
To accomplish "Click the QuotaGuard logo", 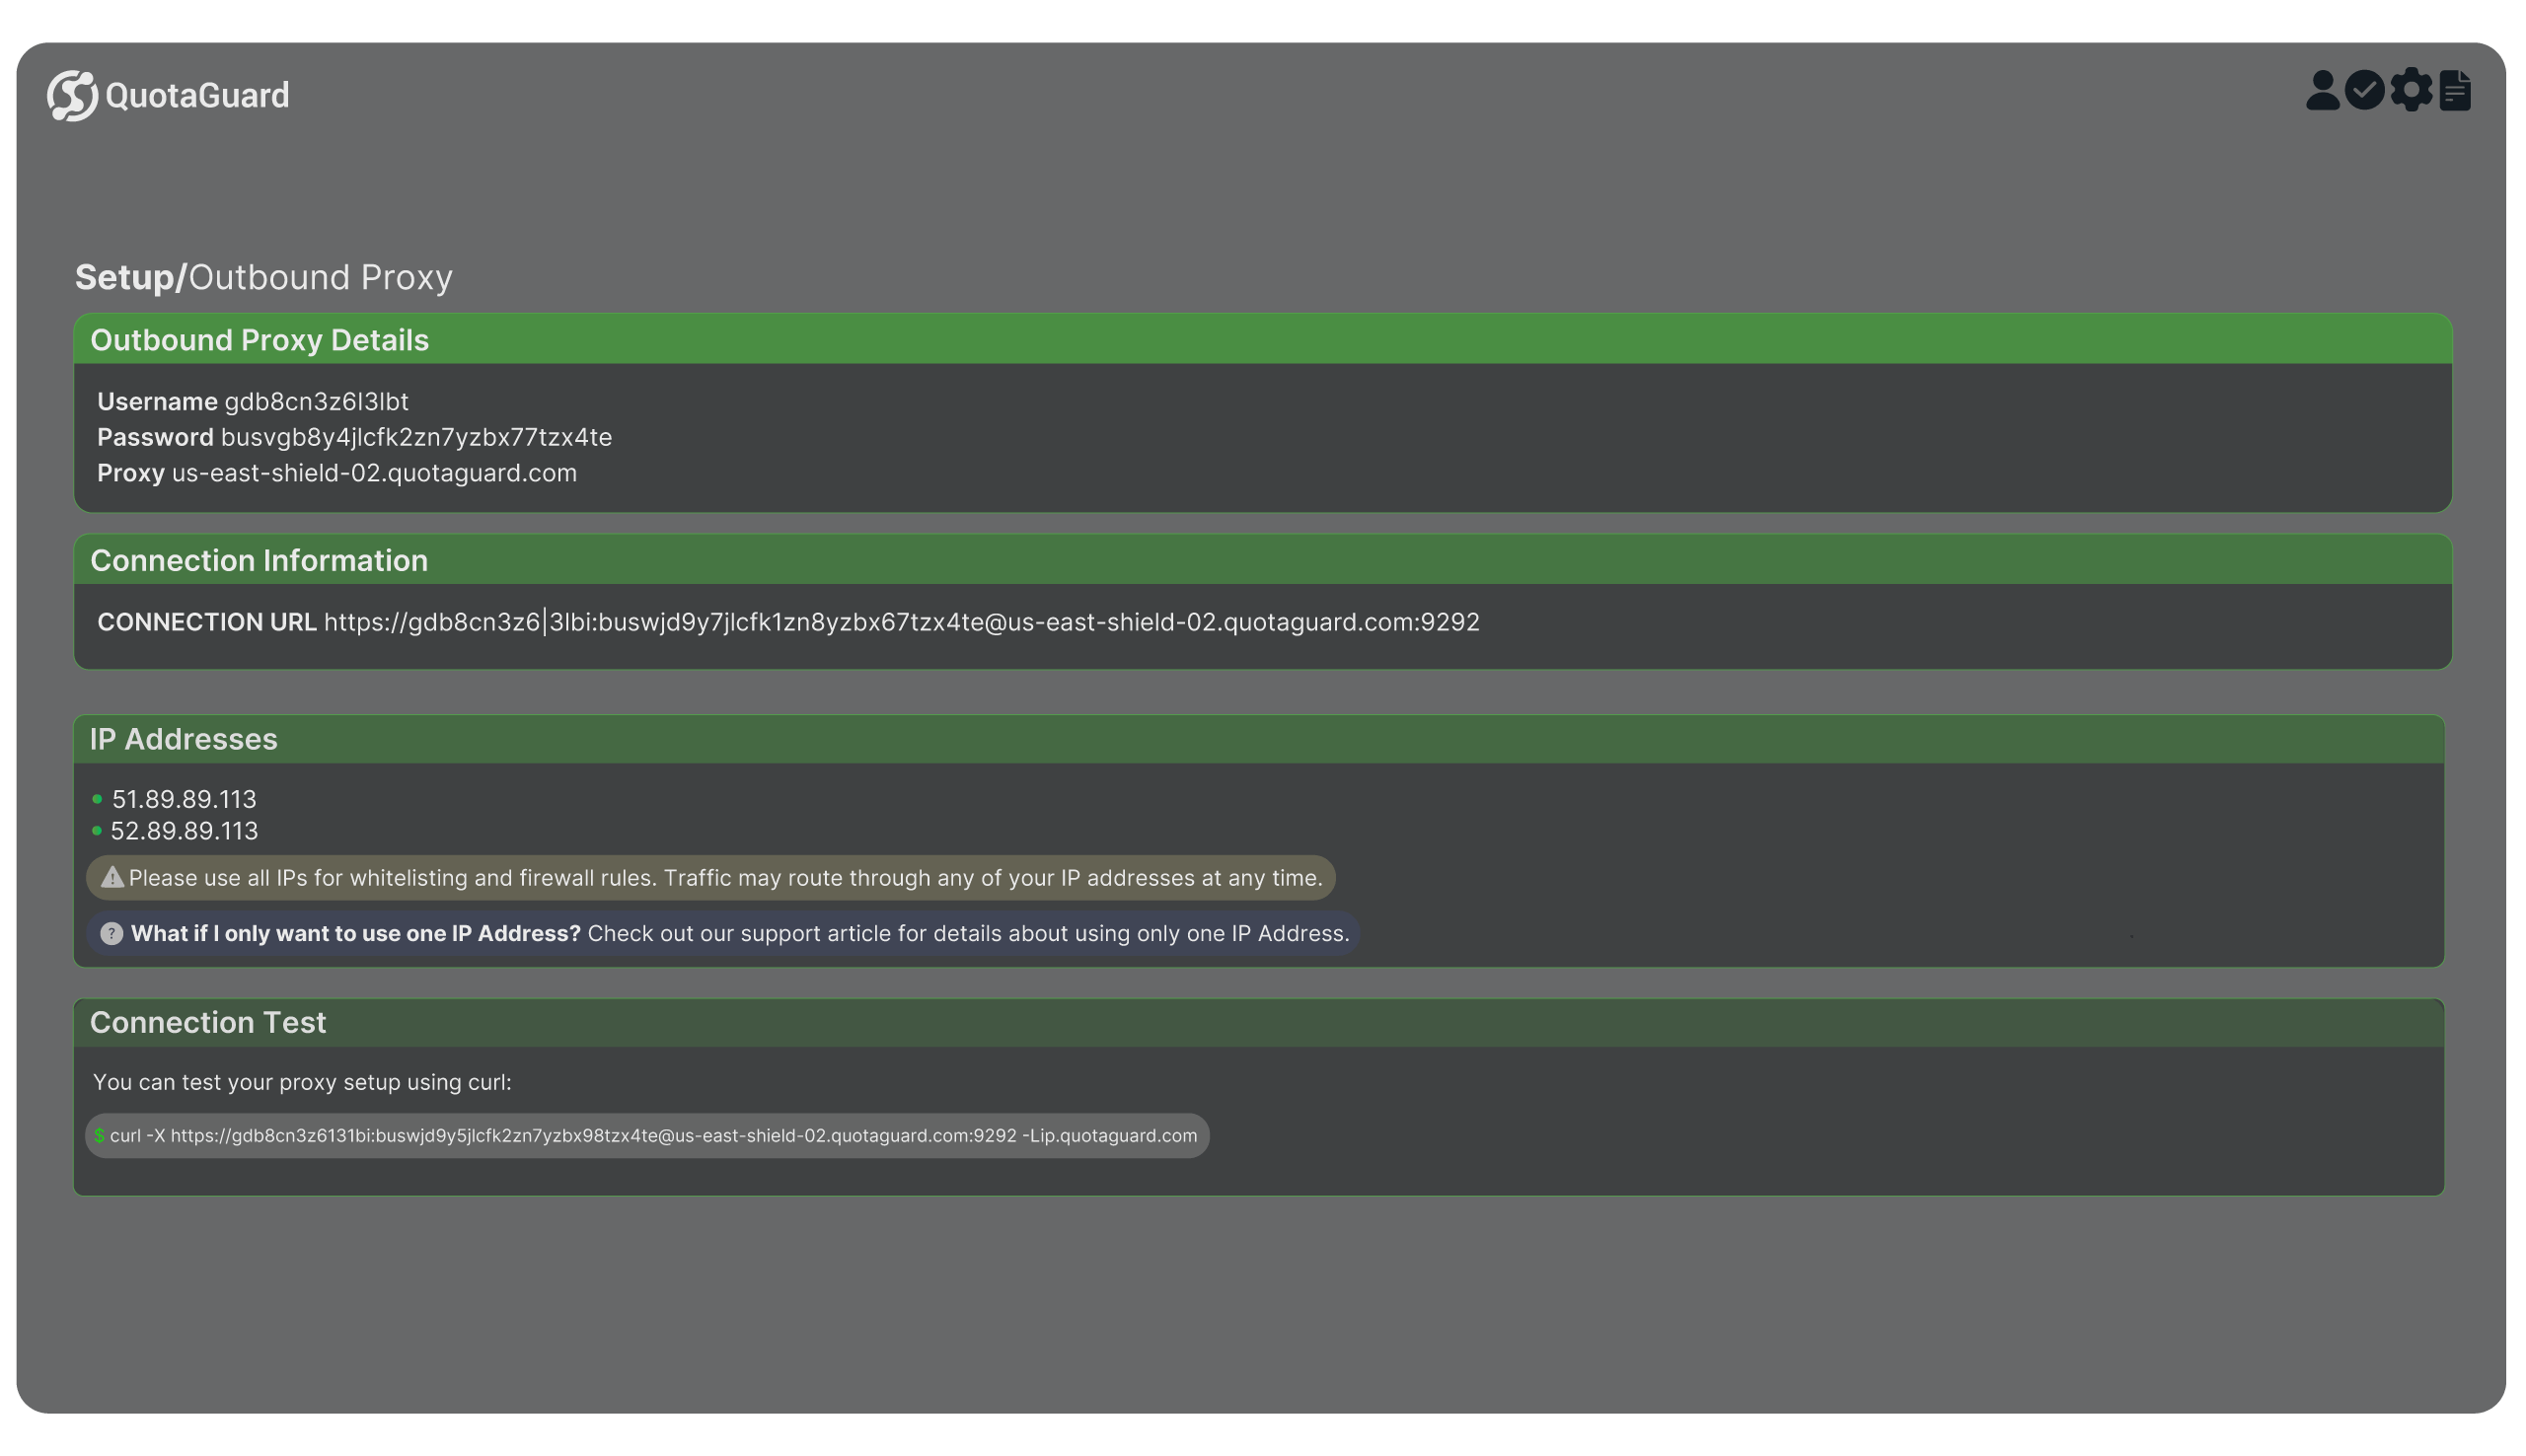I will (167, 95).
